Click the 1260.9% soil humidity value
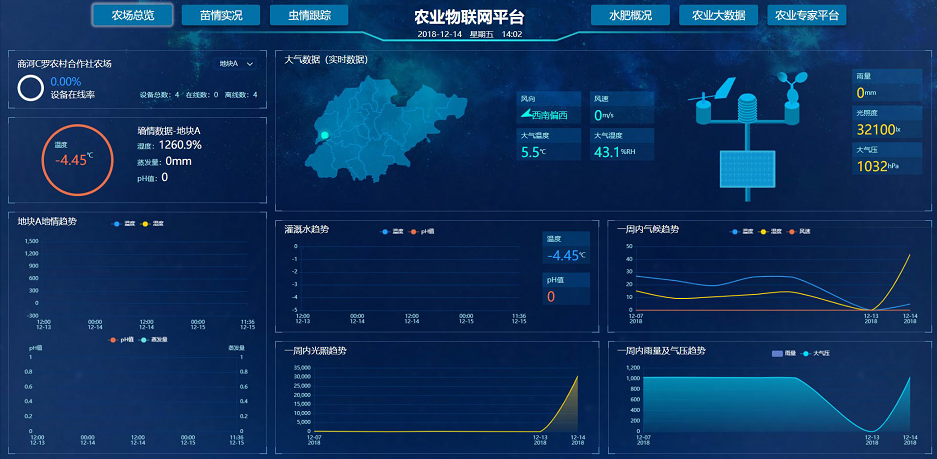Viewport: 937px width, 459px height. 180,145
